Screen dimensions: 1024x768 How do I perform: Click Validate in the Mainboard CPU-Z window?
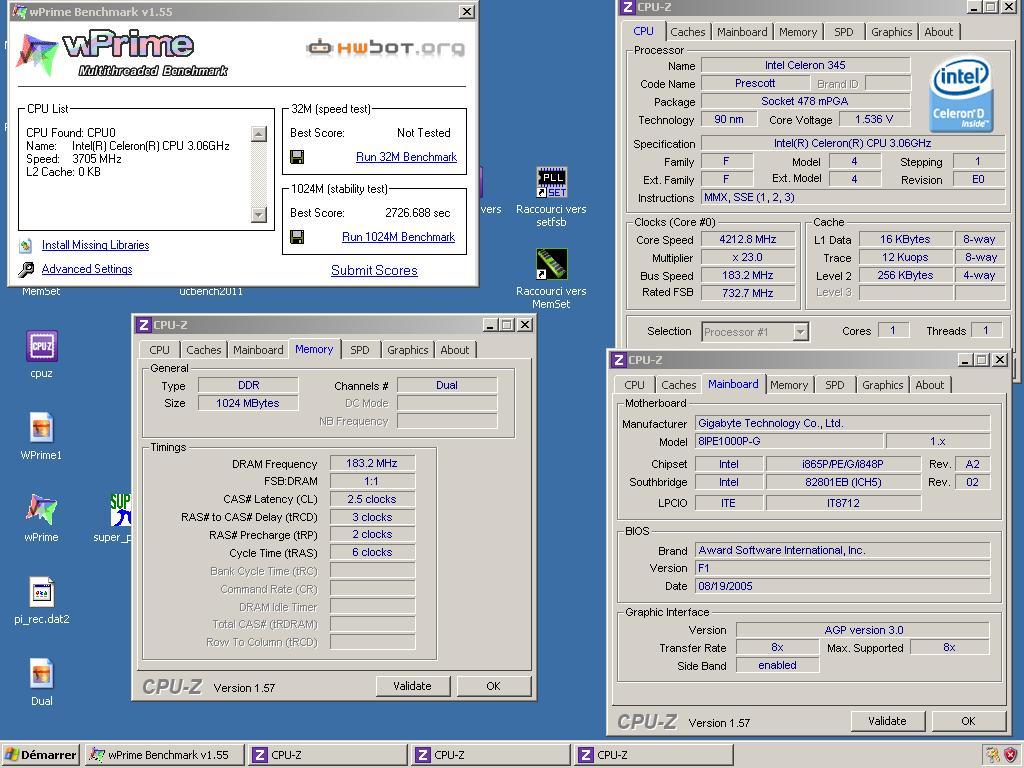(888, 721)
